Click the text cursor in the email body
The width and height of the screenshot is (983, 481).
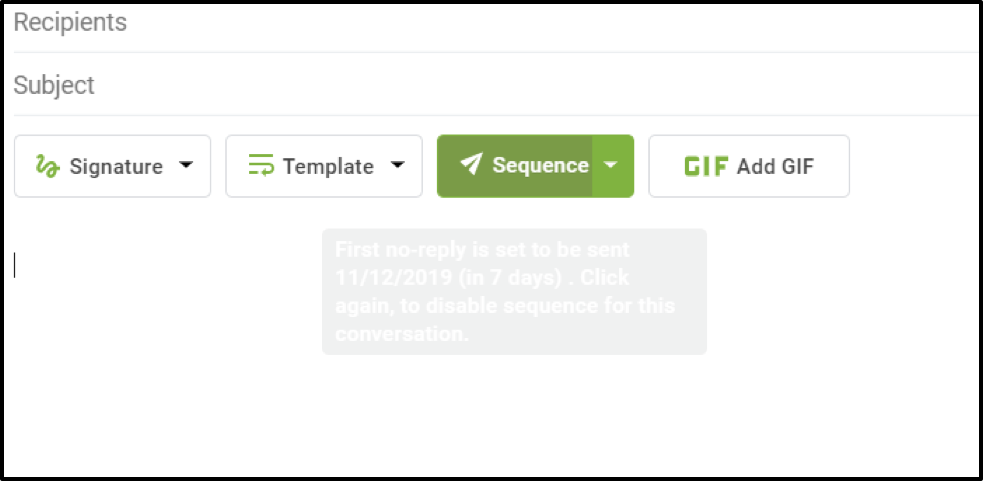[x=15, y=265]
